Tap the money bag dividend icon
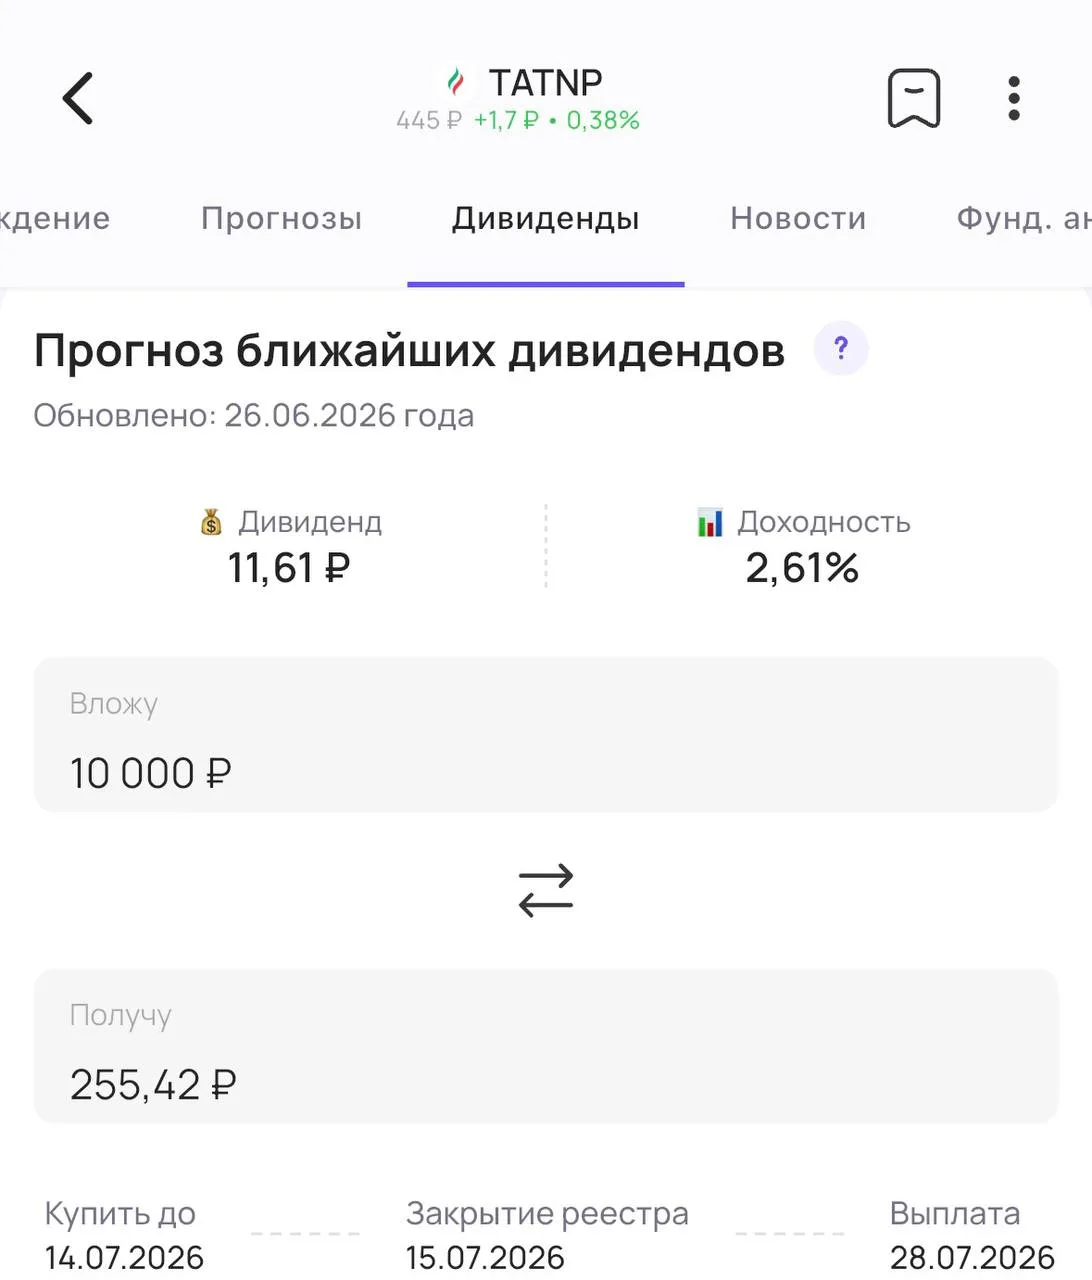 211,522
